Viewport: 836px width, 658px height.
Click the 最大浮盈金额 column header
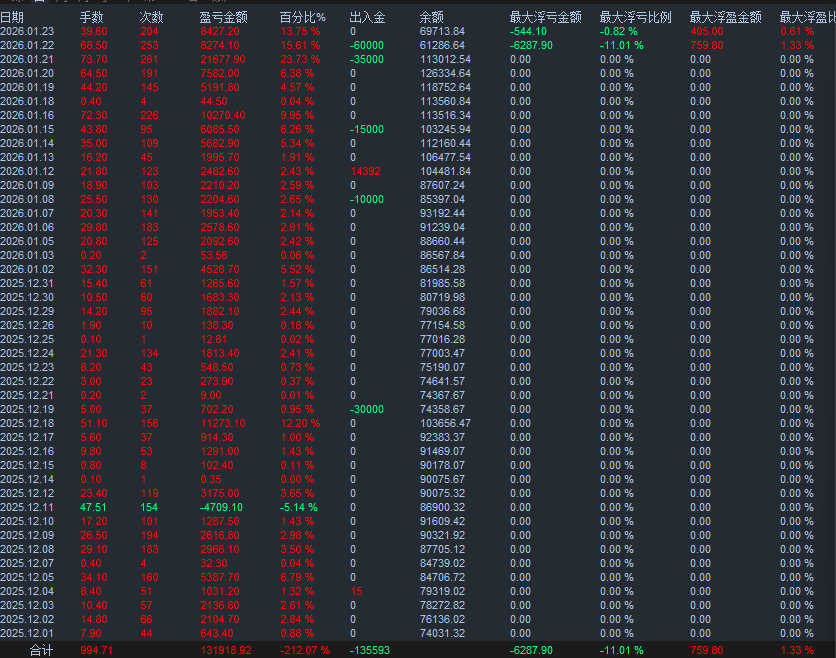coord(718,16)
